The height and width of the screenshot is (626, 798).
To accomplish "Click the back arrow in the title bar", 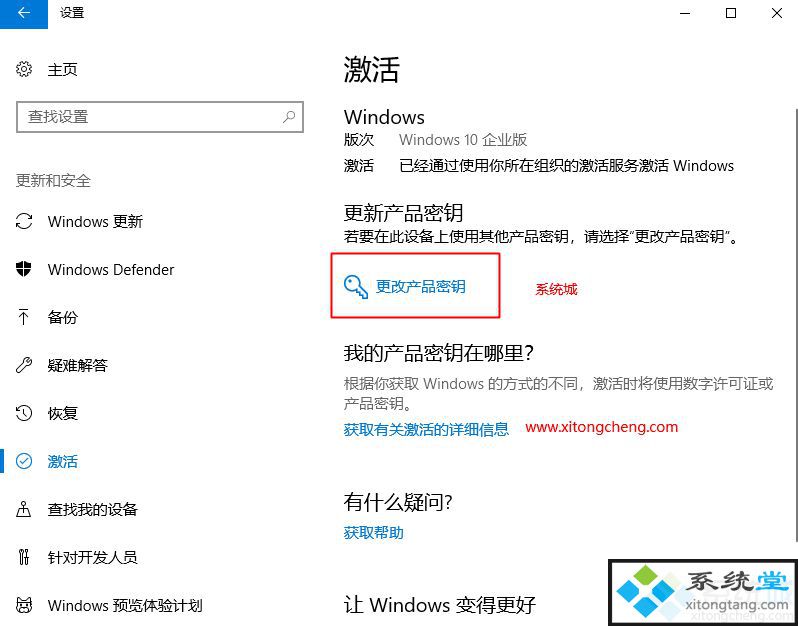I will click(x=23, y=13).
